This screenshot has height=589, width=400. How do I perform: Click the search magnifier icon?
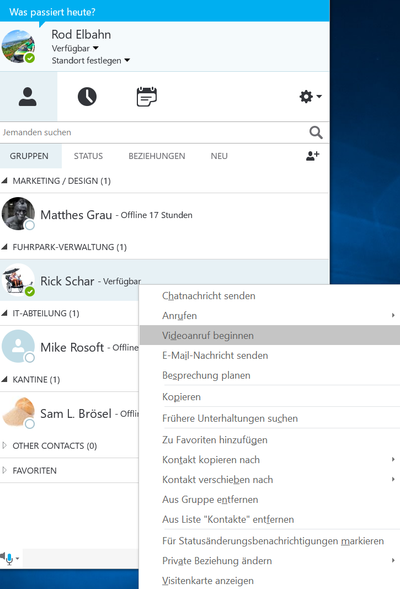point(316,132)
